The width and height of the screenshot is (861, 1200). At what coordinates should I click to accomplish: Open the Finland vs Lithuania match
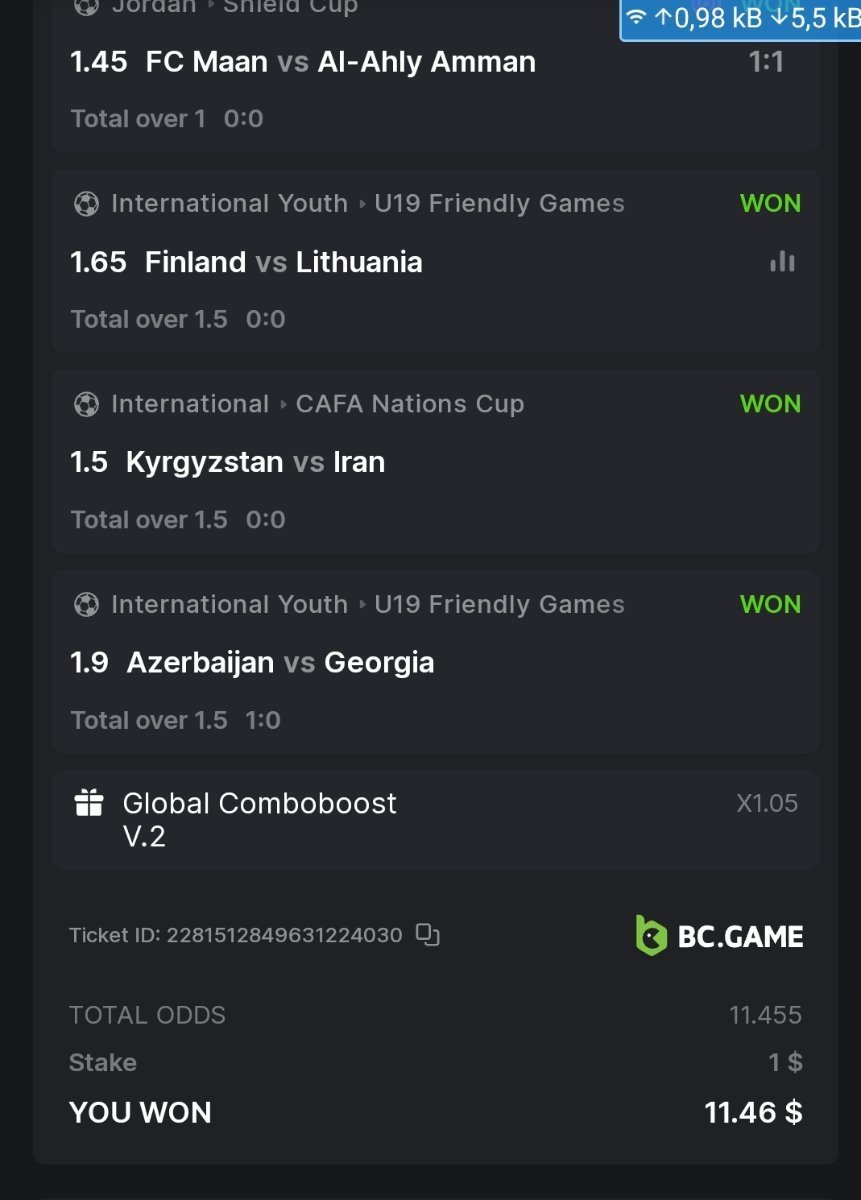tap(283, 262)
